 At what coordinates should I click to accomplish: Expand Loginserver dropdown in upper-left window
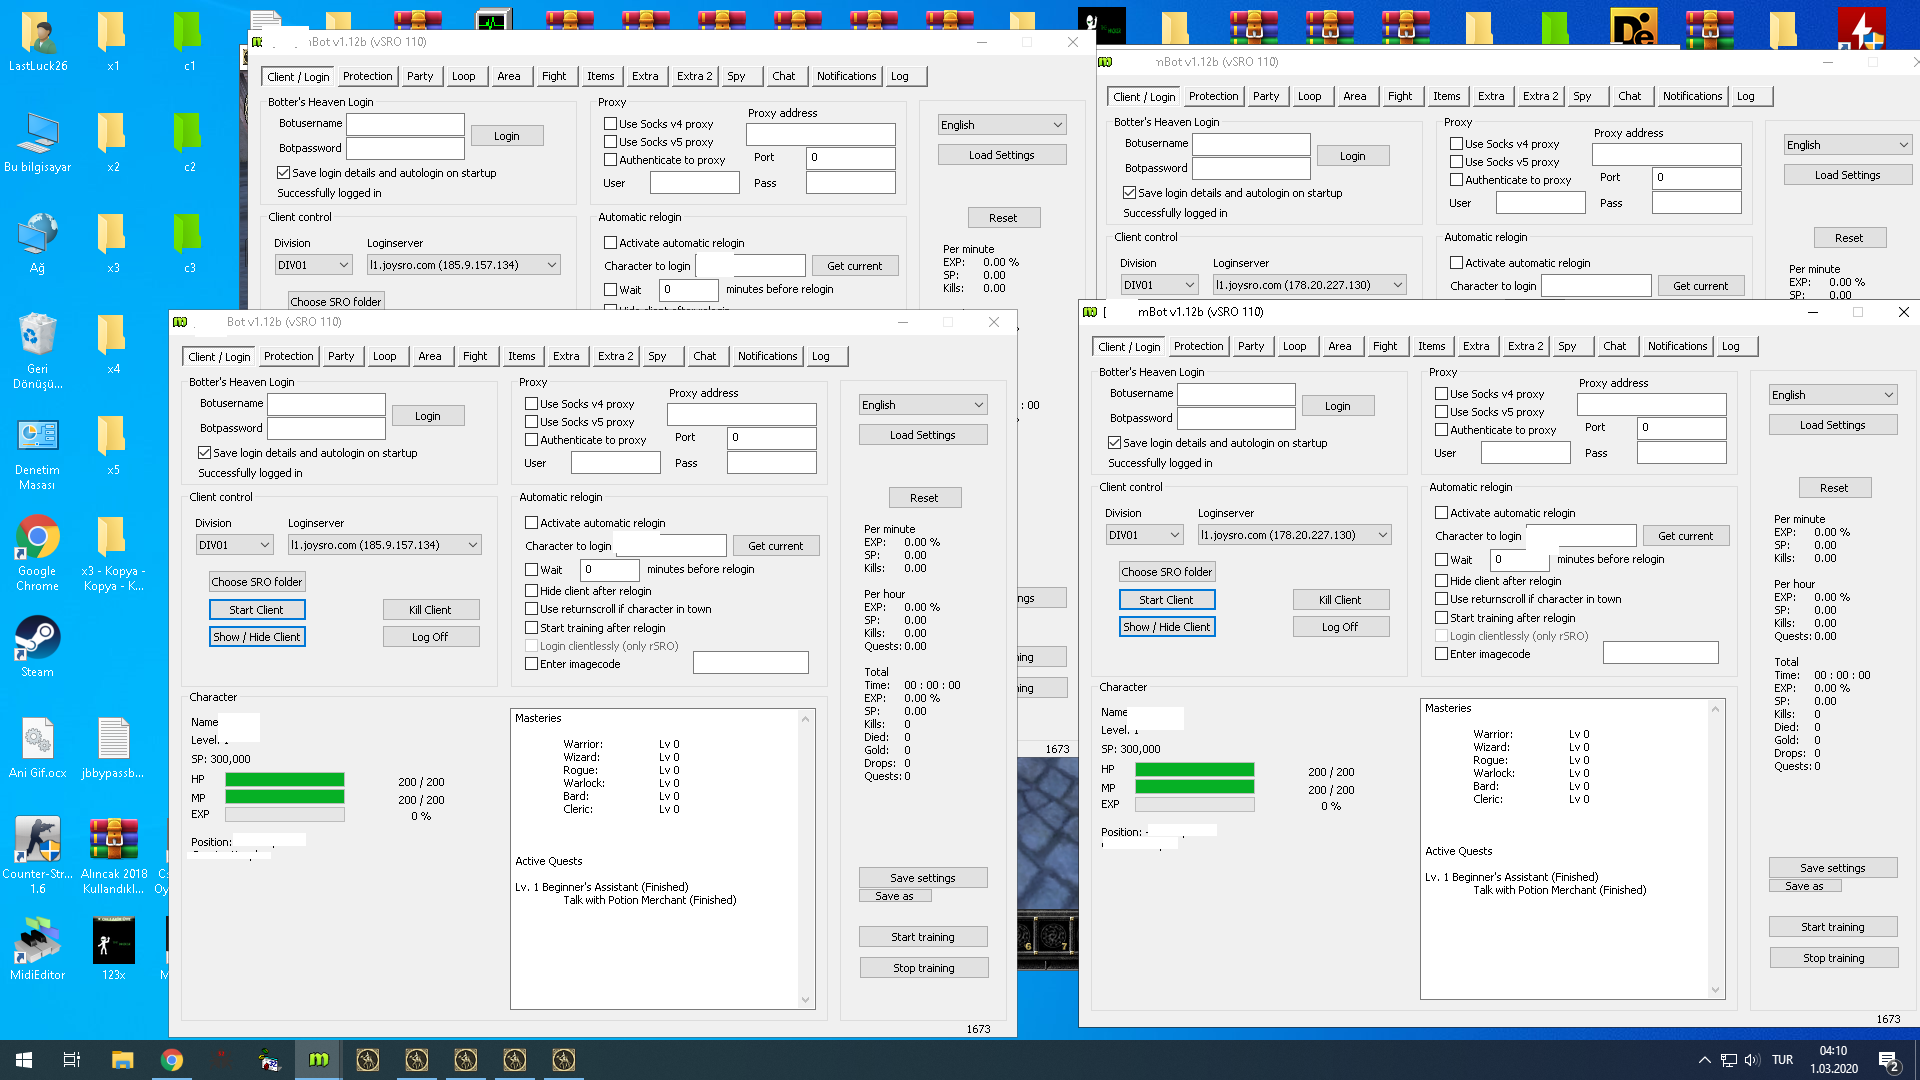464,265
